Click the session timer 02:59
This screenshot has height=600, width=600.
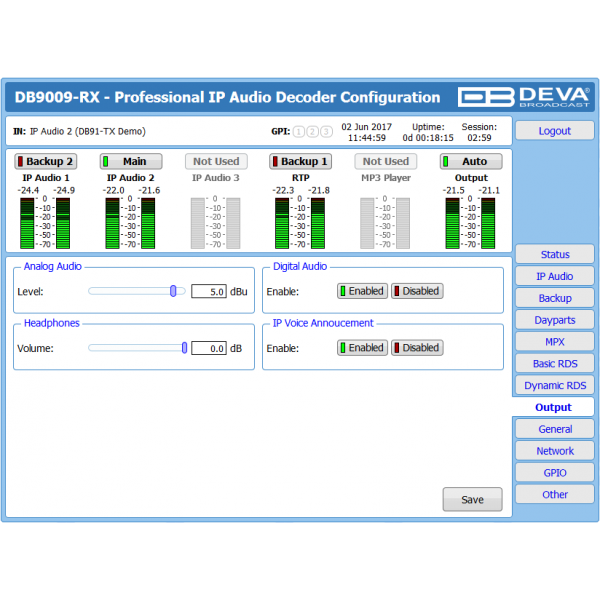(479, 138)
